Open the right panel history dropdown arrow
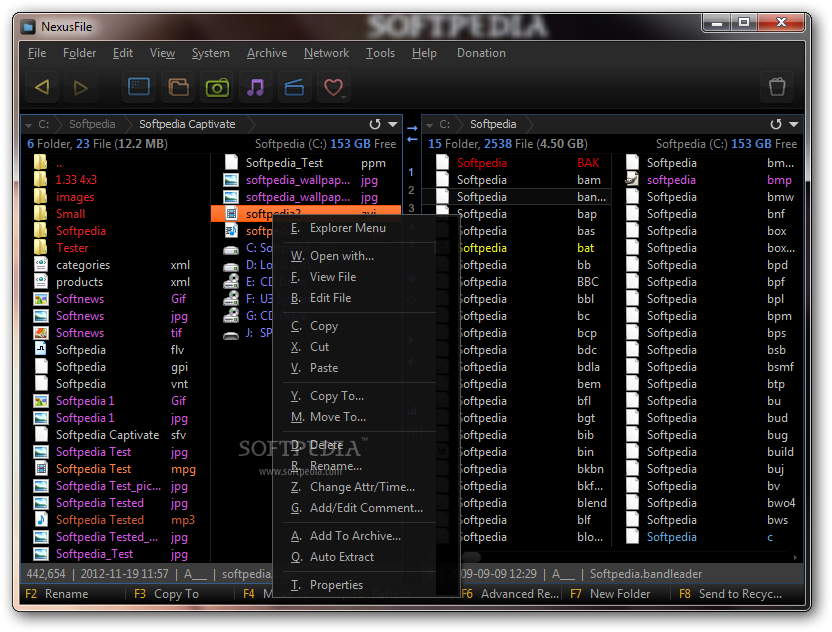This screenshot has width=832, height=632. (x=794, y=124)
